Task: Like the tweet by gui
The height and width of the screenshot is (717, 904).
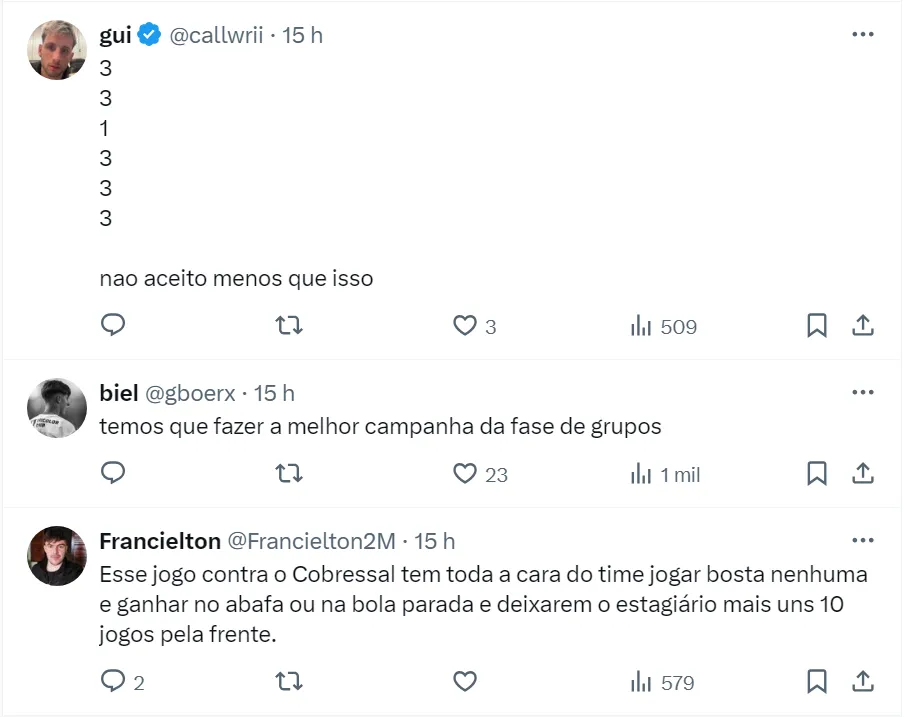Action: [465, 325]
